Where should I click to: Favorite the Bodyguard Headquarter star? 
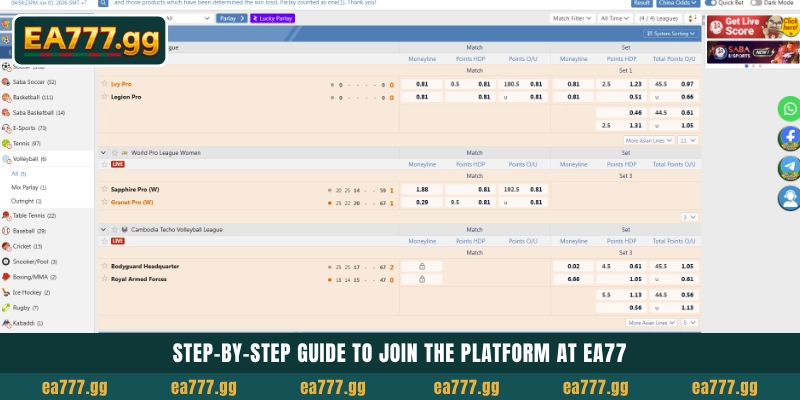click(x=105, y=266)
